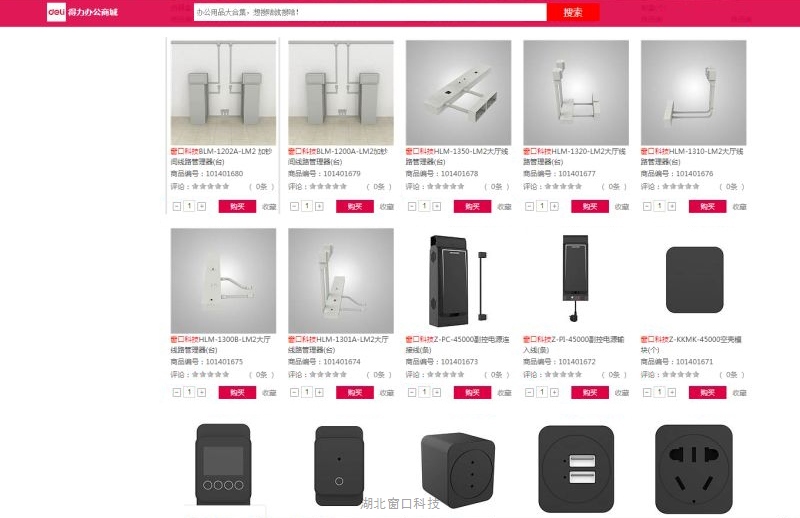Click the deli logo in header
This screenshot has width=800, height=518.
[x=56, y=12]
